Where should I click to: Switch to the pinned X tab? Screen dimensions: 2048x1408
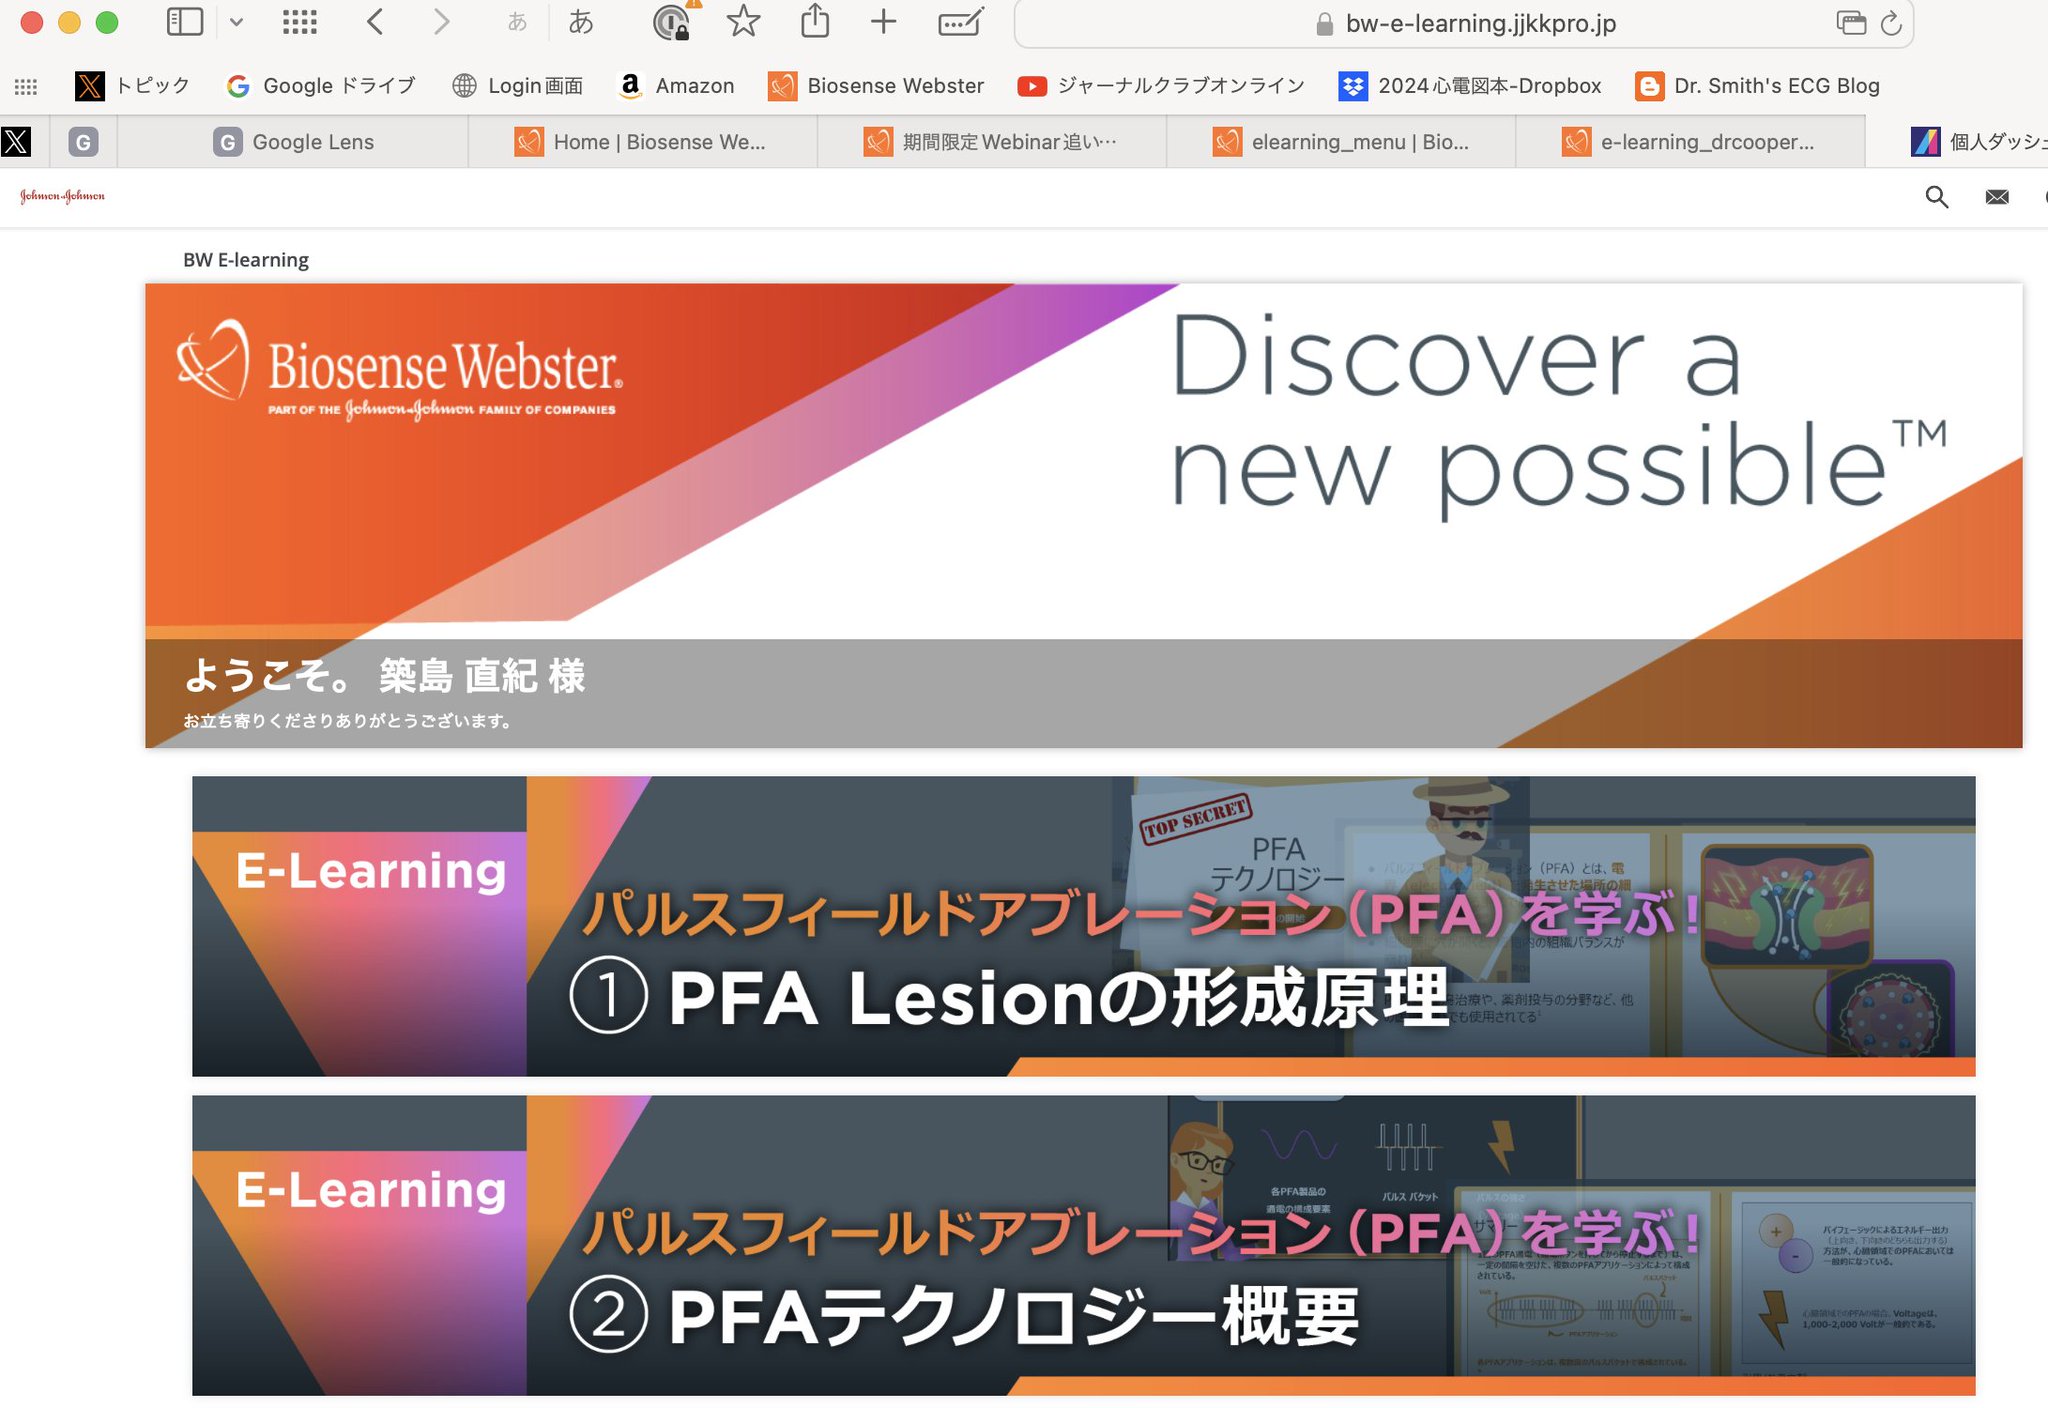click(16, 142)
